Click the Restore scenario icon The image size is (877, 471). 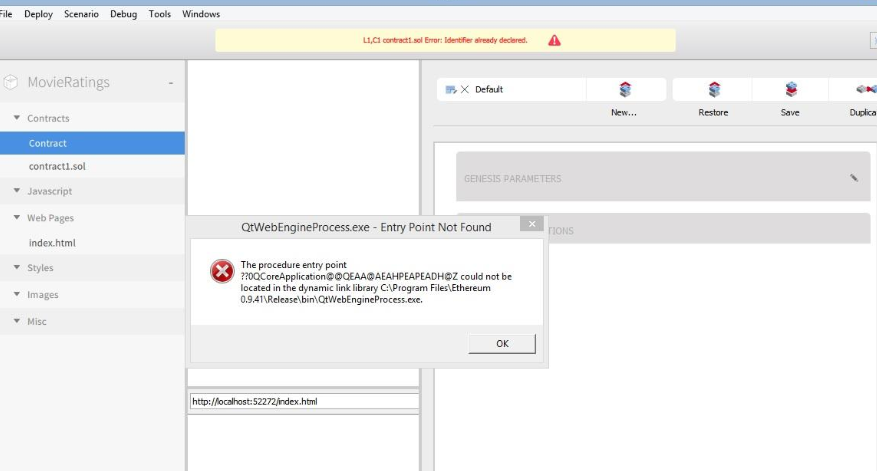[x=714, y=89]
